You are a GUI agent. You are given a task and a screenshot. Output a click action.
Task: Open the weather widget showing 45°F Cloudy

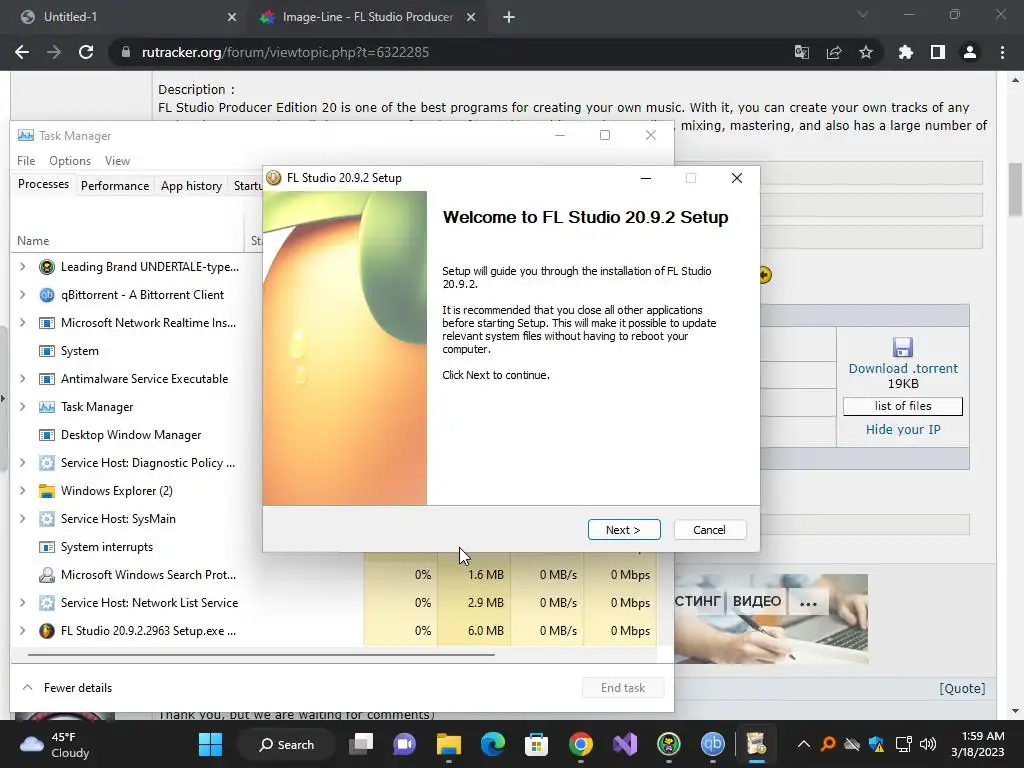56,744
